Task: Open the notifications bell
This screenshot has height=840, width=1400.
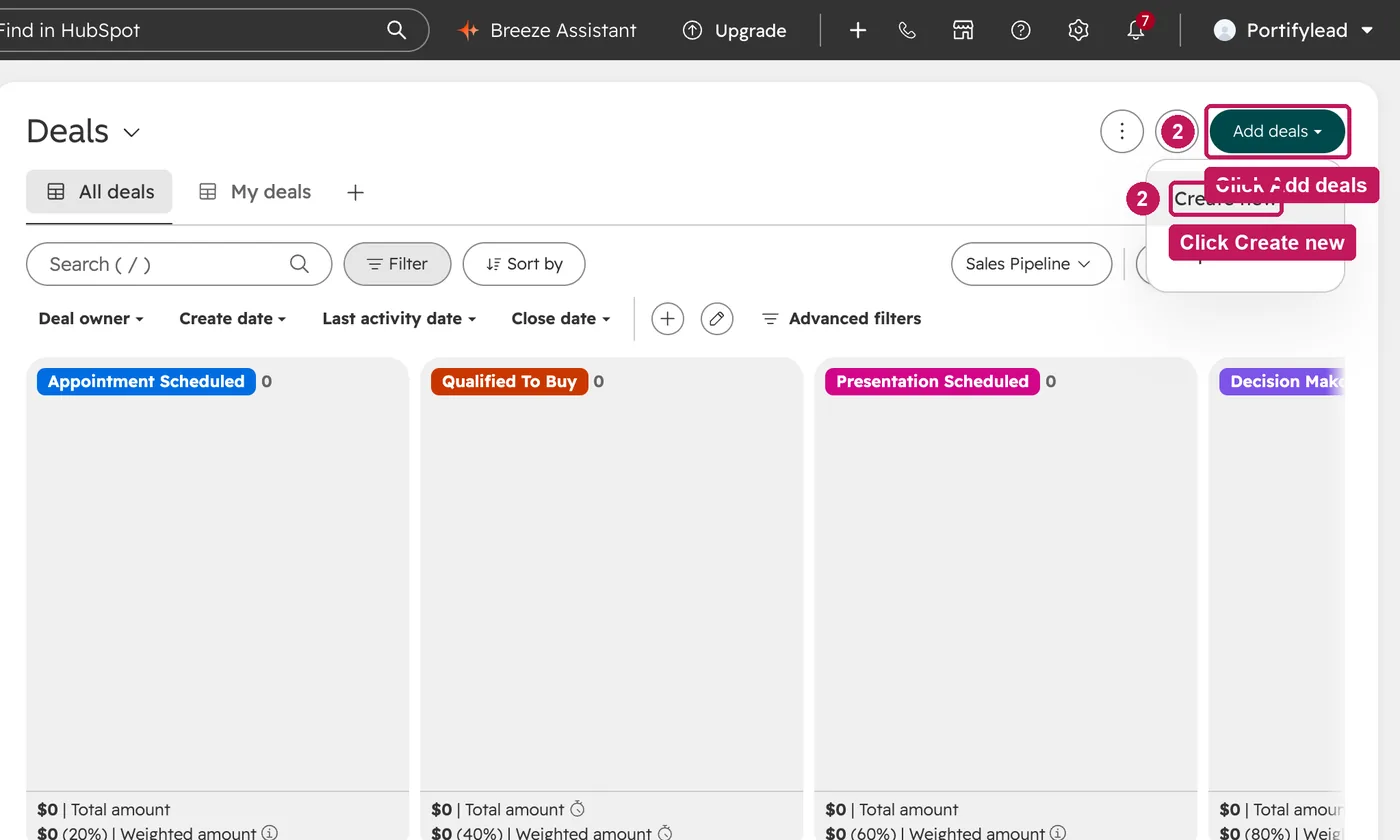Action: pyautogui.click(x=1137, y=29)
